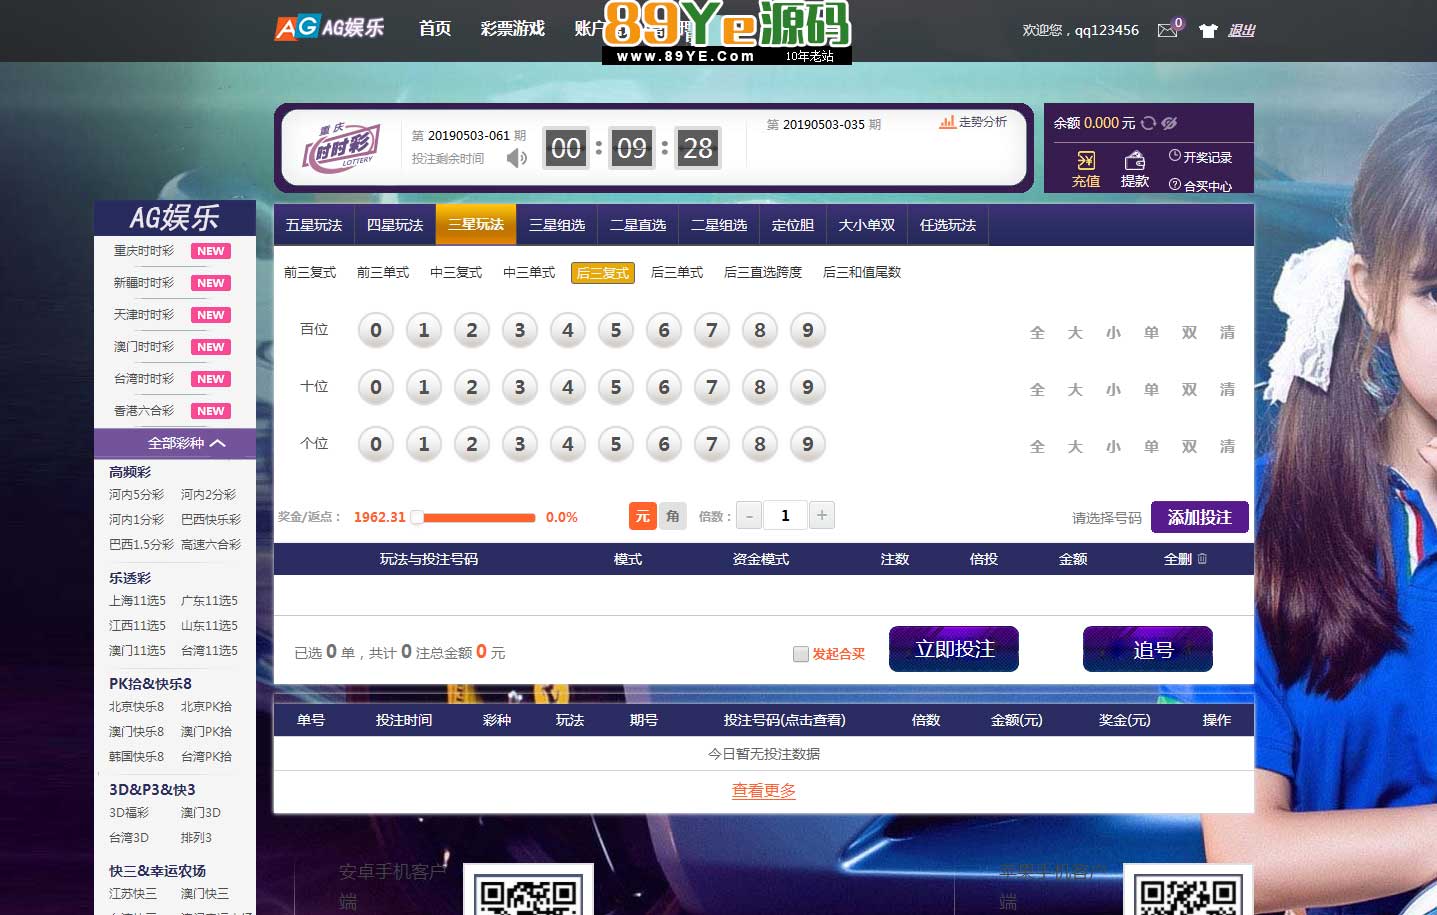Click the mail envelope icon in header

click(x=1166, y=30)
